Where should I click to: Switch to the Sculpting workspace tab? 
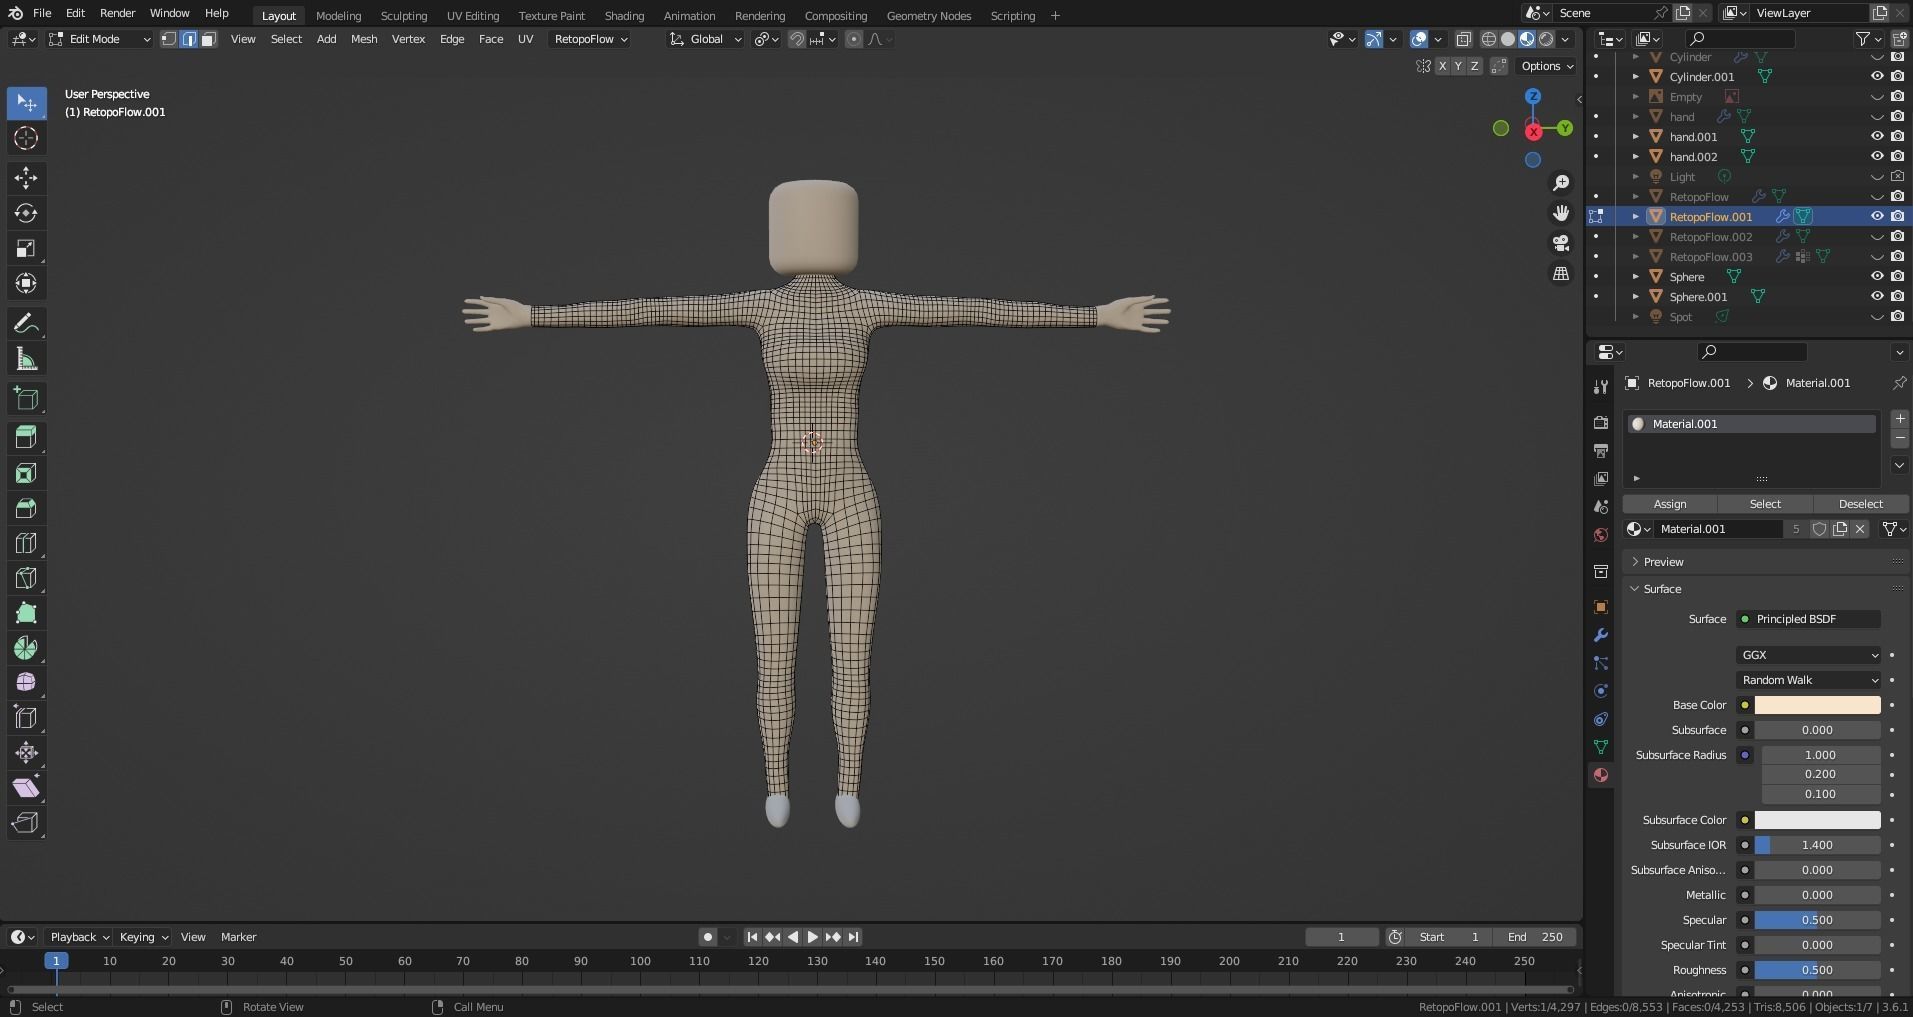click(404, 16)
